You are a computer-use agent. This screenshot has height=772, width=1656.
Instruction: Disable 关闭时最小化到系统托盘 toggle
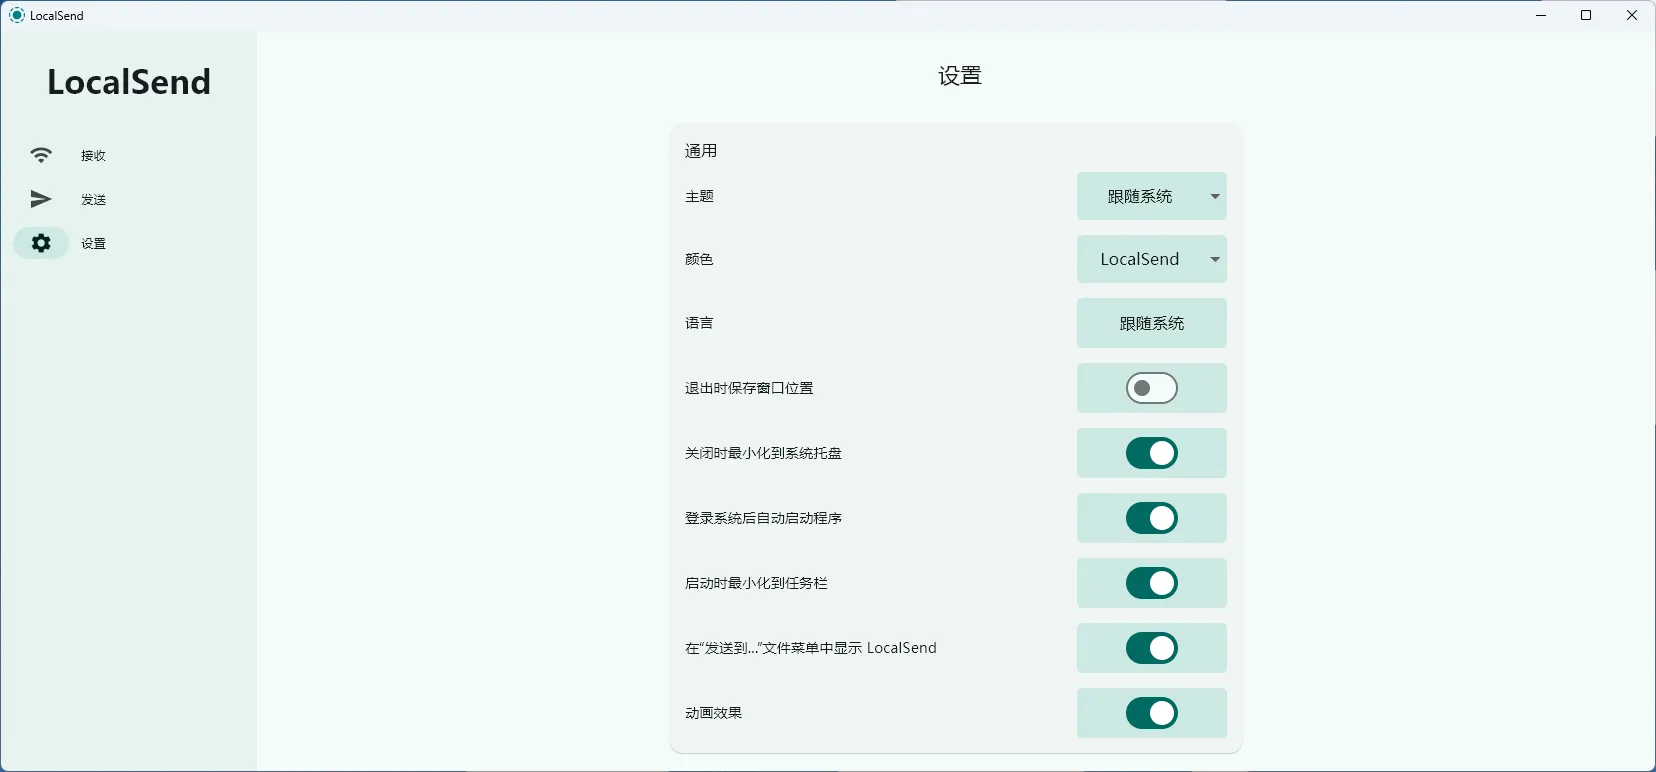click(x=1151, y=453)
